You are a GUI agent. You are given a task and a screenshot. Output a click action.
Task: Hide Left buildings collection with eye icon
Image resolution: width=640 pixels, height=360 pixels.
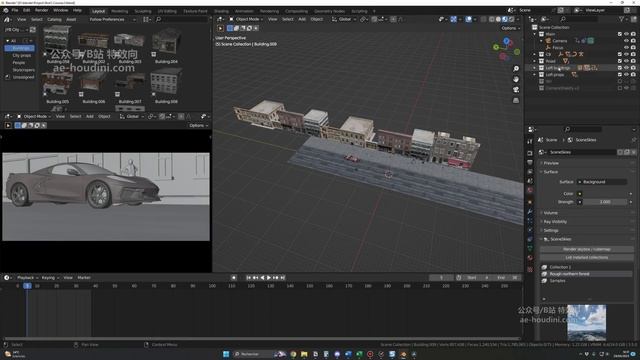point(627,68)
